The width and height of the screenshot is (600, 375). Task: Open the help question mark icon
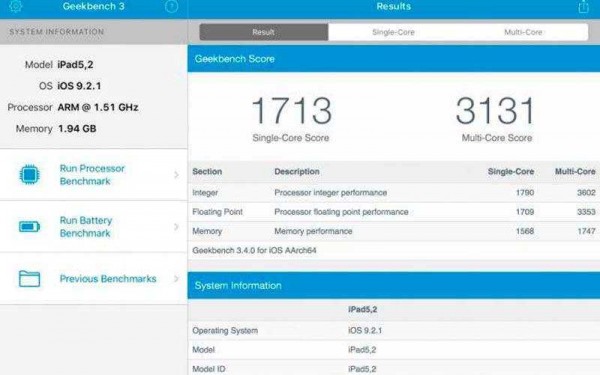coord(171,6)
